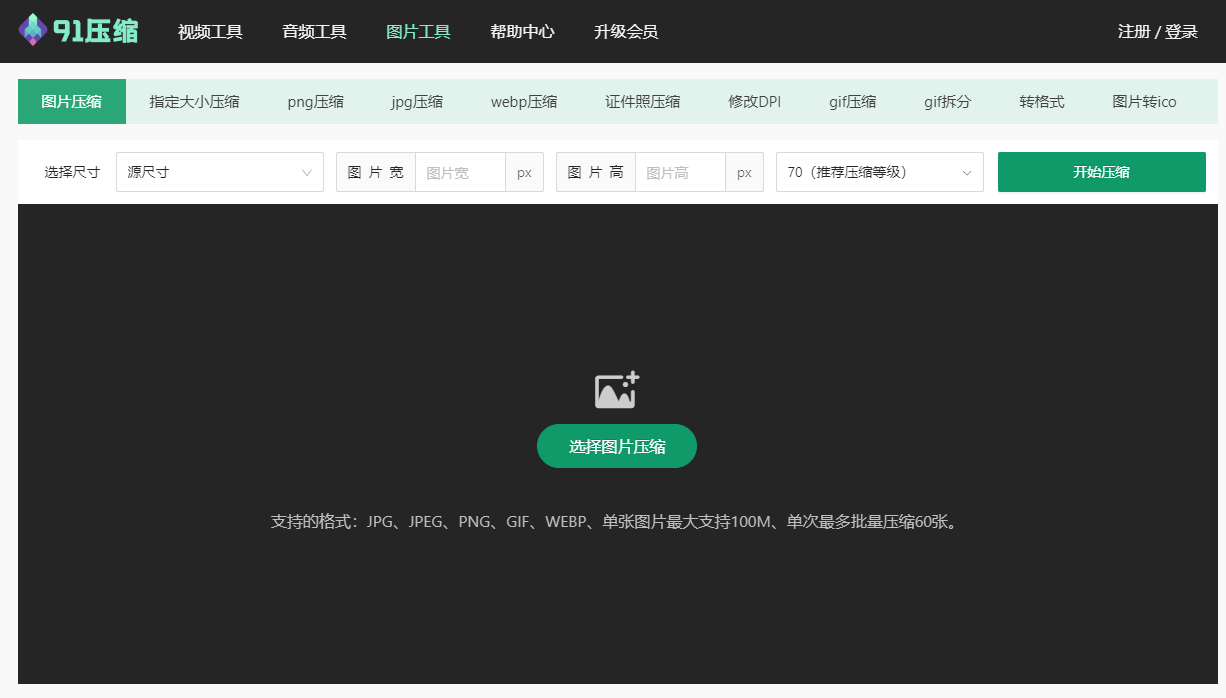
Task: Click 注册 / 登录 link
Action: click(x=1157, y=32)
